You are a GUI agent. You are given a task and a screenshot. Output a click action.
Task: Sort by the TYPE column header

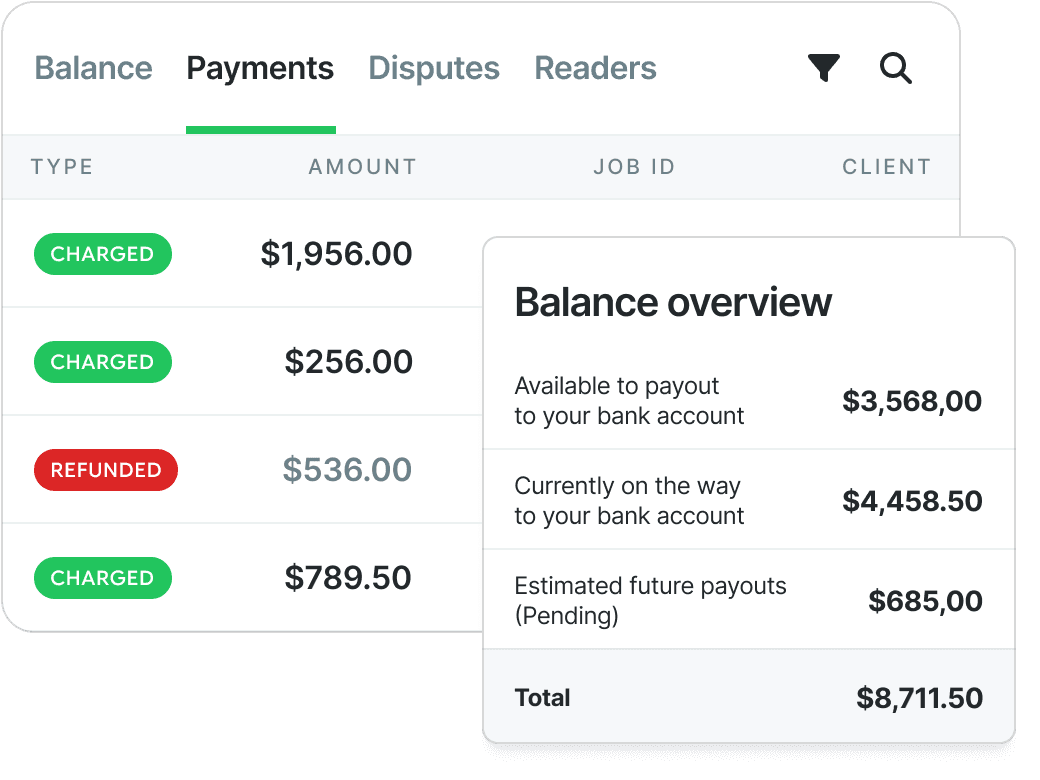click(62, 166)
